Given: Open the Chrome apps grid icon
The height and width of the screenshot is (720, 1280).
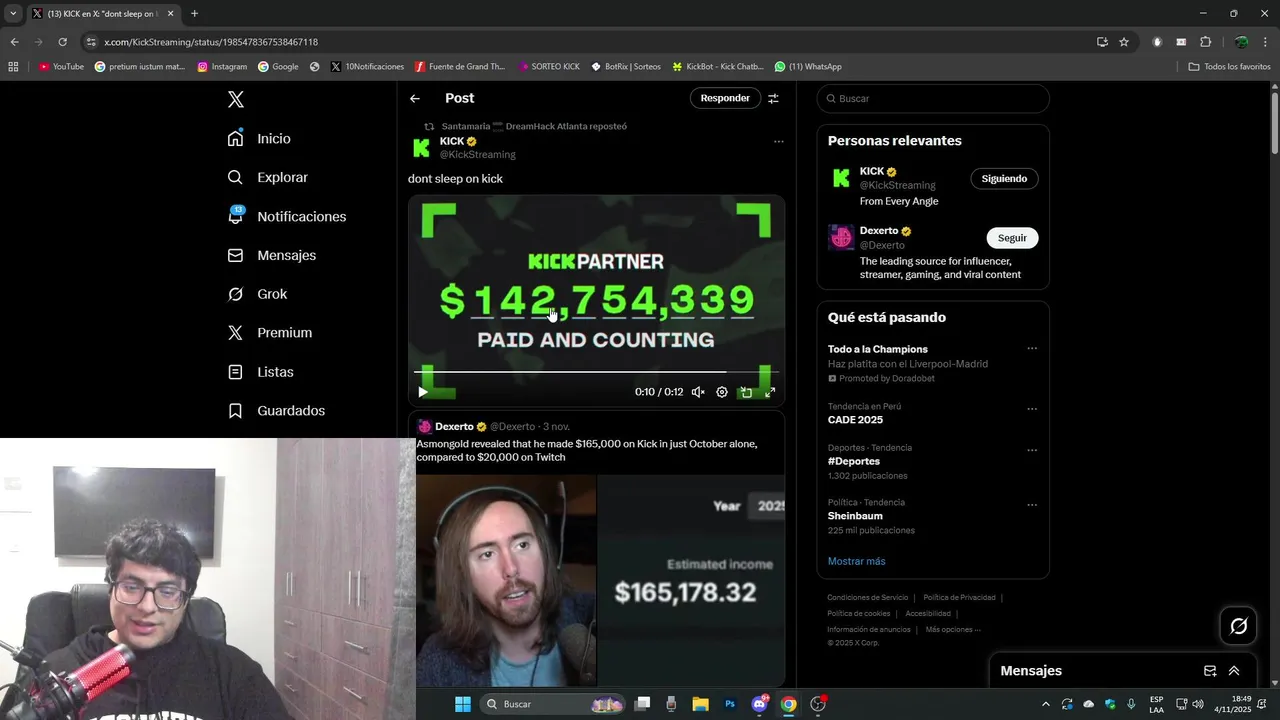Looking at the screenshot, I should tap(13, 67).
